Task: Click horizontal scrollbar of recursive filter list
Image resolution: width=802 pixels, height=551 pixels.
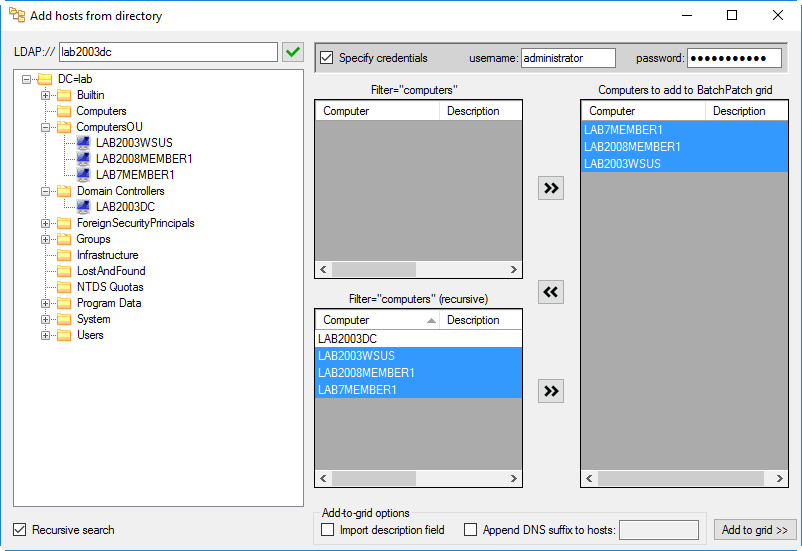Action: click(418, 478)
